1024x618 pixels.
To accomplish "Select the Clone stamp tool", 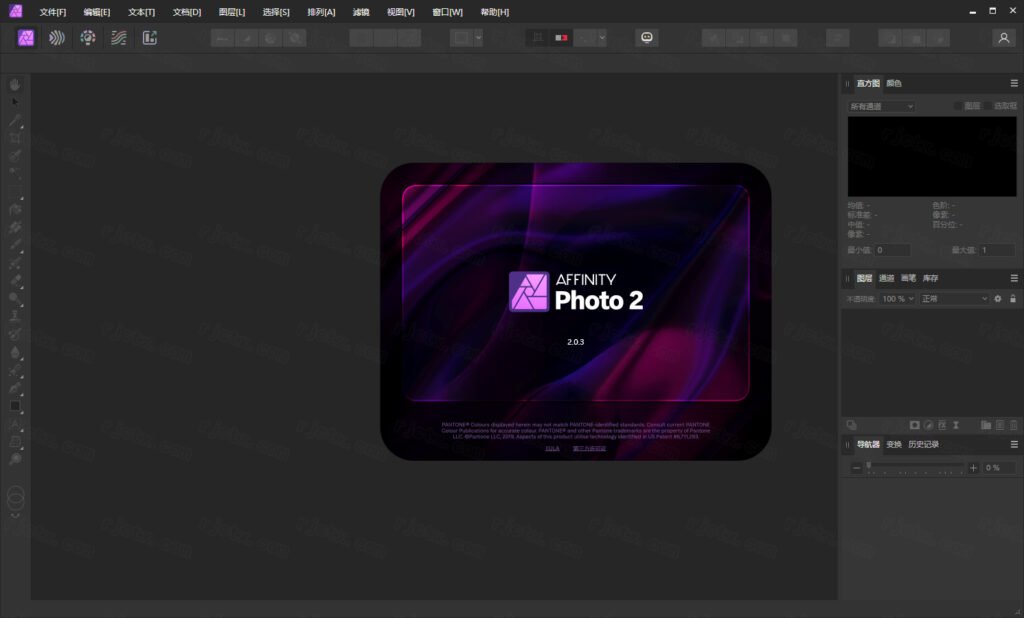I will (x=15, y=316).
